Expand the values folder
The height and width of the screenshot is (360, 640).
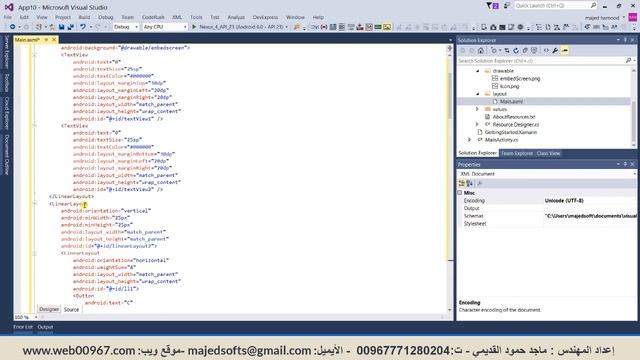[477, 109]
